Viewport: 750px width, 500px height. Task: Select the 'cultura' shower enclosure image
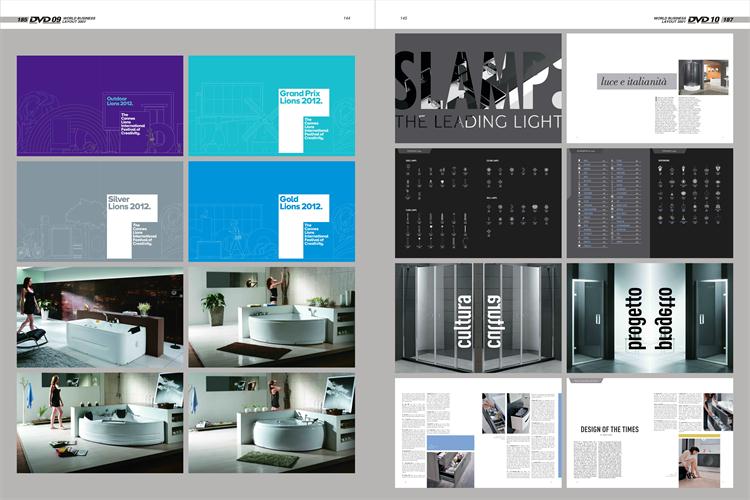(x=477, y=316)
